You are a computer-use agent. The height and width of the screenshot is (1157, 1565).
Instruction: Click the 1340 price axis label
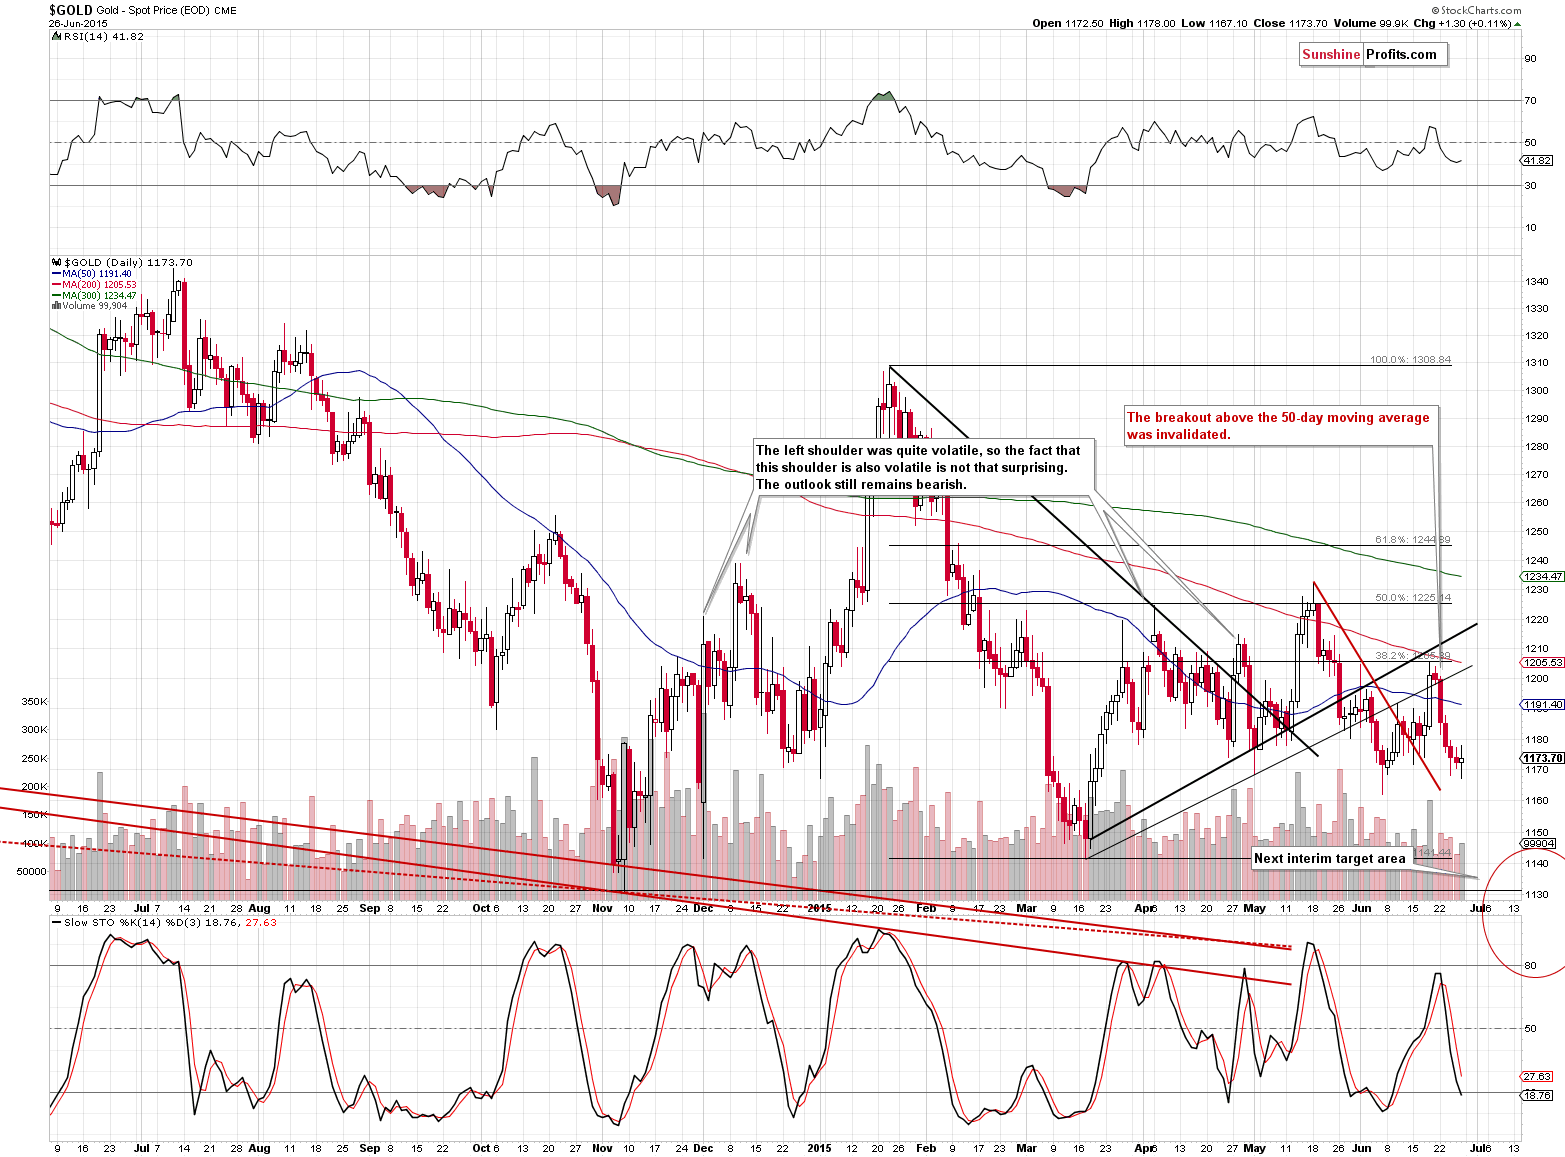coord(1537,282)
